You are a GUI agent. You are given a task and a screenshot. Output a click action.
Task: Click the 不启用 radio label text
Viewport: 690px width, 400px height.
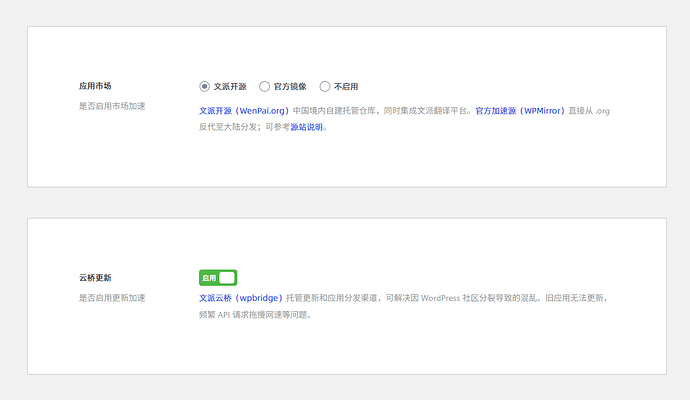[346, 87]
